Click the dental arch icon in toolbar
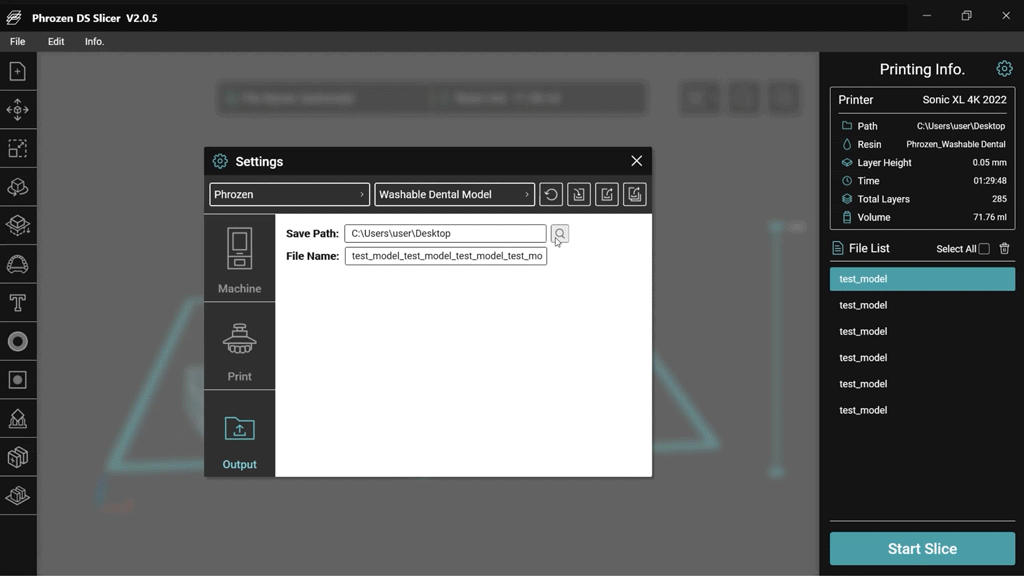 (18, 264)
